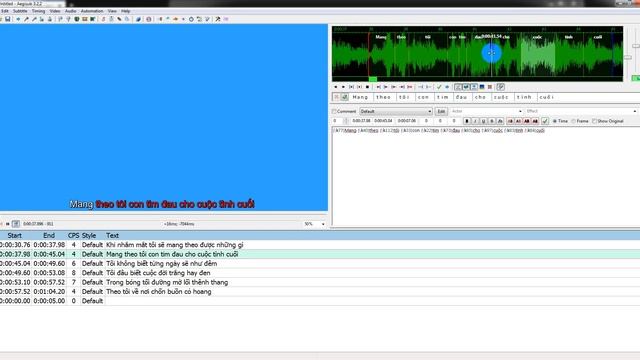Select row 'Tôi không biết từng ngày sẽ như đêm'
The height and width of the screenshot is (360, 640).
tap(320, 264)
